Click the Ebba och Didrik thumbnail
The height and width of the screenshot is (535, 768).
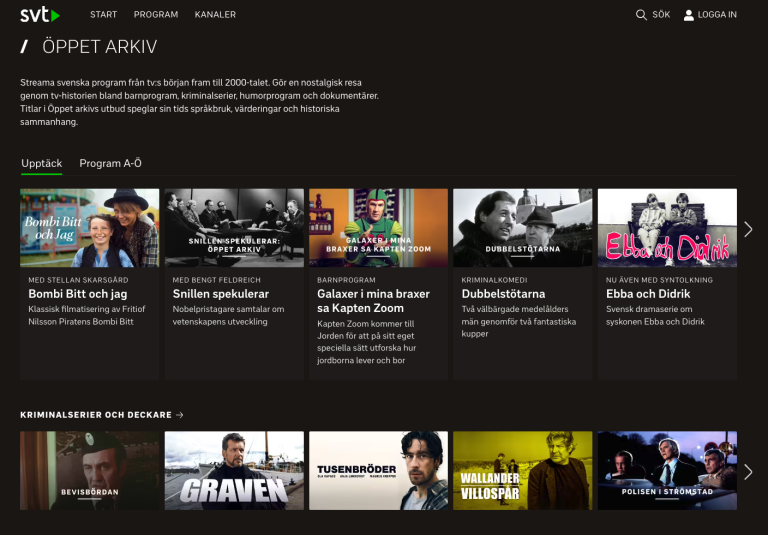tap(667, 228)
